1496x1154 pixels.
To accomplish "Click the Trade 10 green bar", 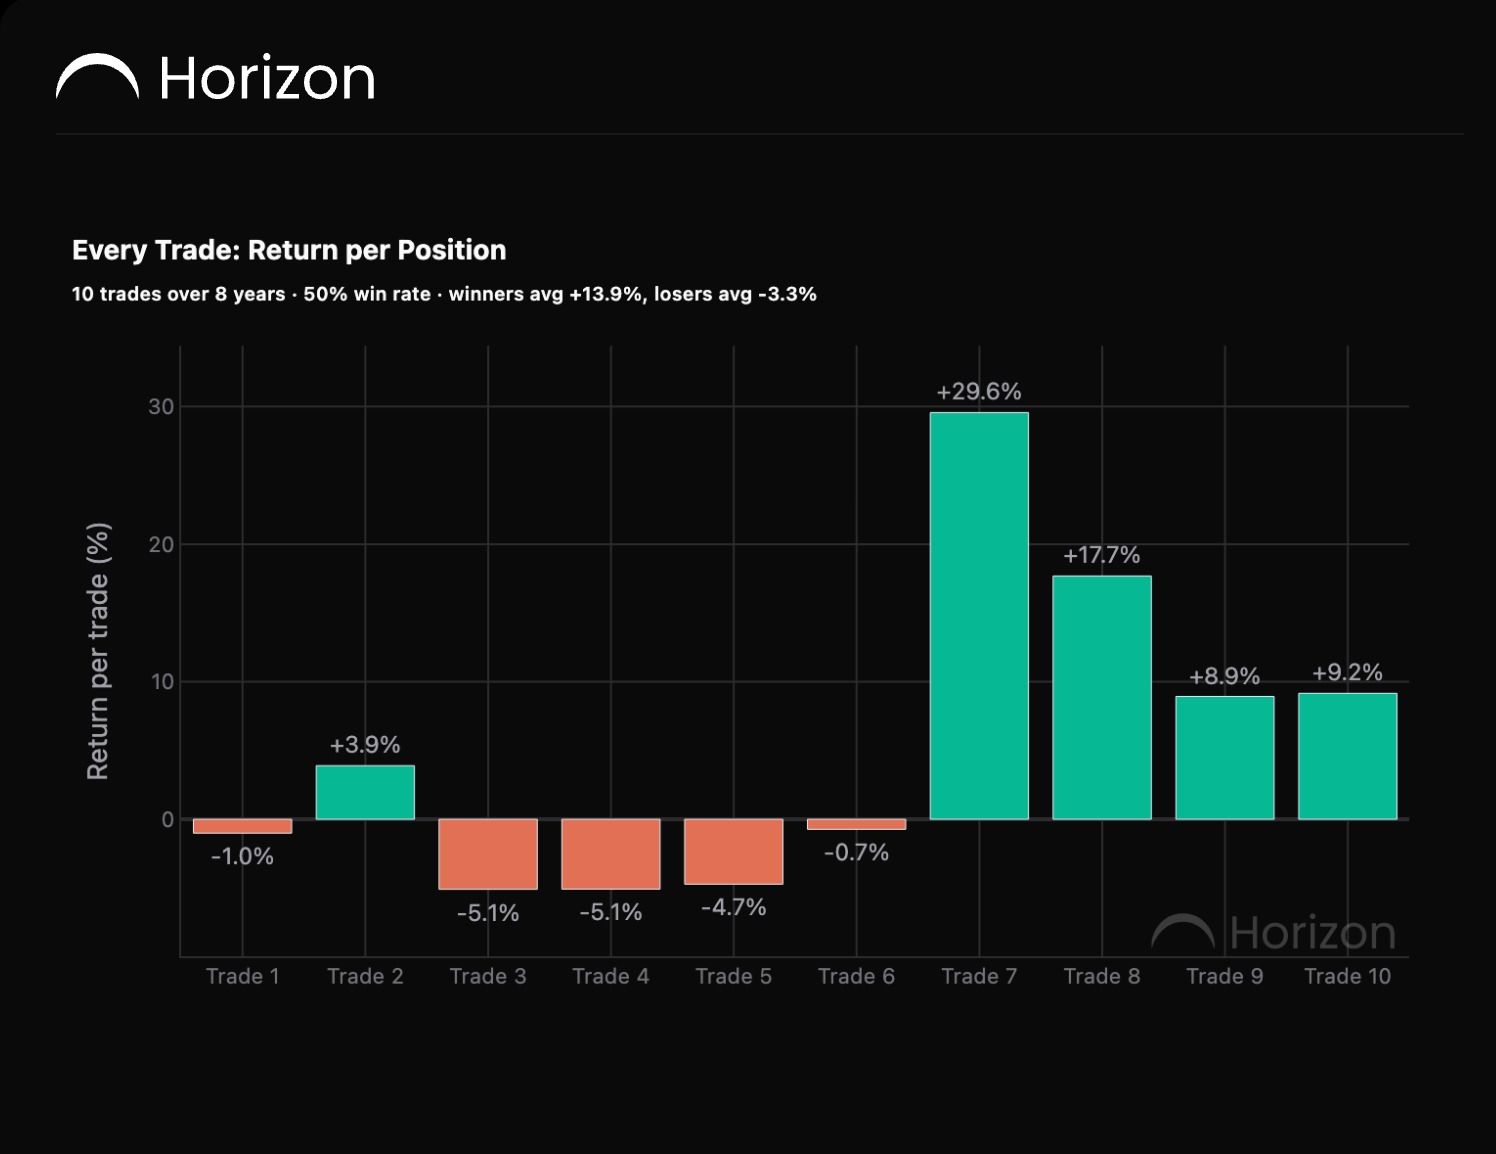I will point(1348,756).
